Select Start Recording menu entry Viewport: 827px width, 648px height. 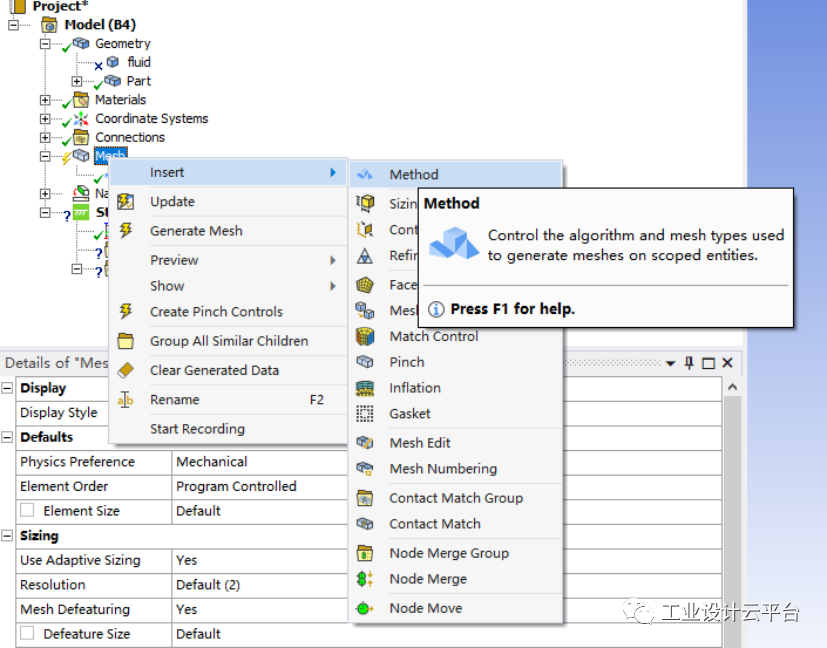228,429
